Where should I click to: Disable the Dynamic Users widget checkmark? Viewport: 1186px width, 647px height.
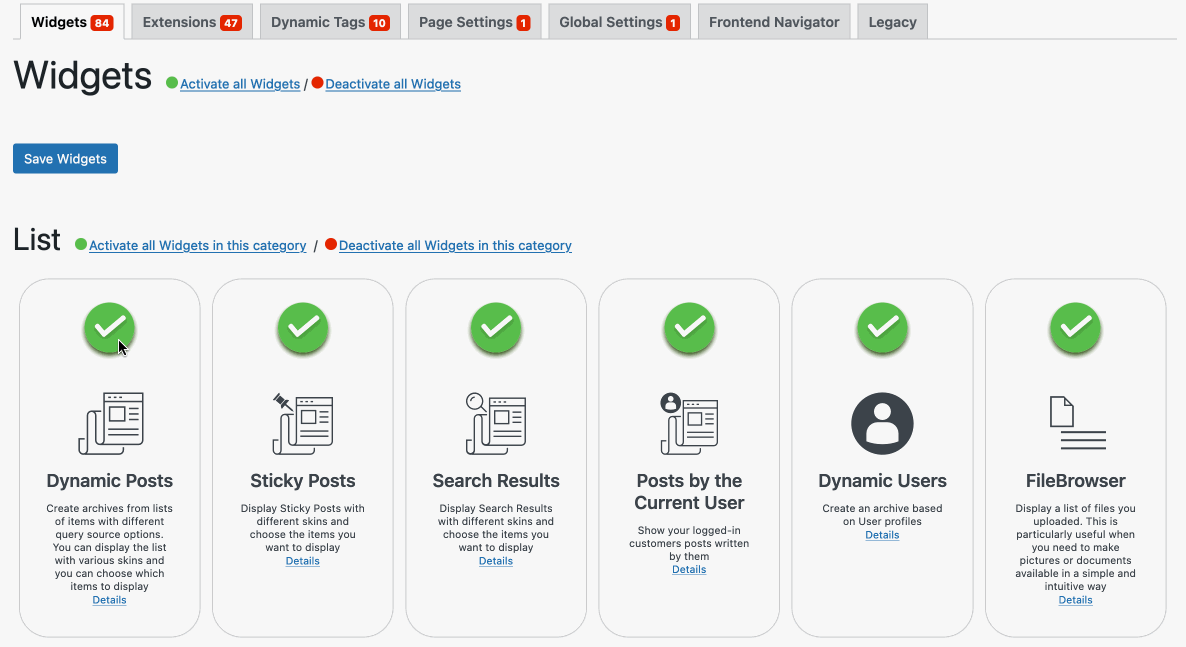[x=882, y=328]
